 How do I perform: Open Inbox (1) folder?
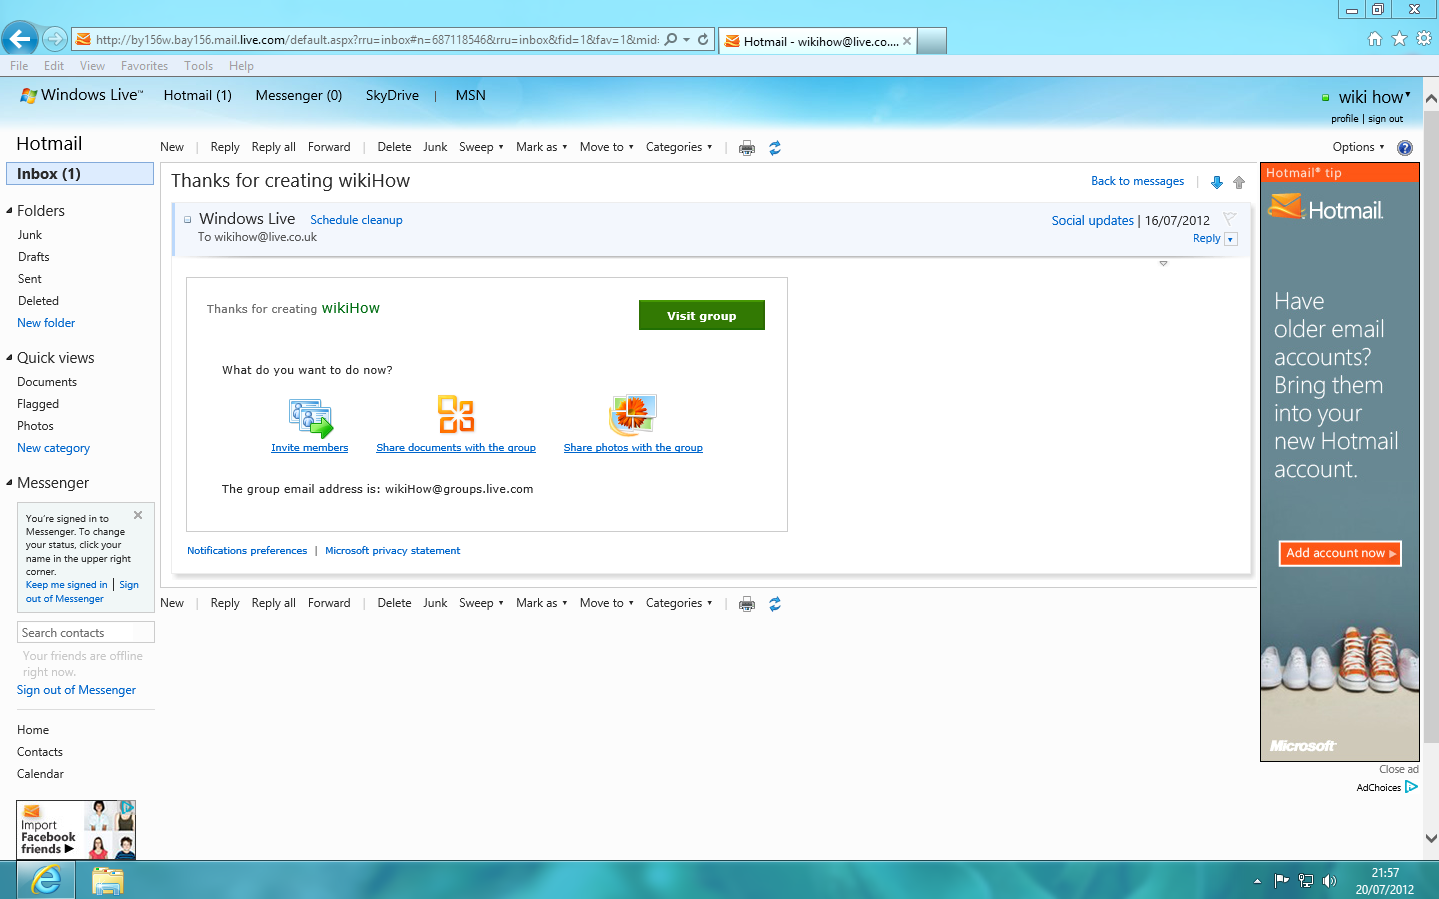[x=80, y=174]
